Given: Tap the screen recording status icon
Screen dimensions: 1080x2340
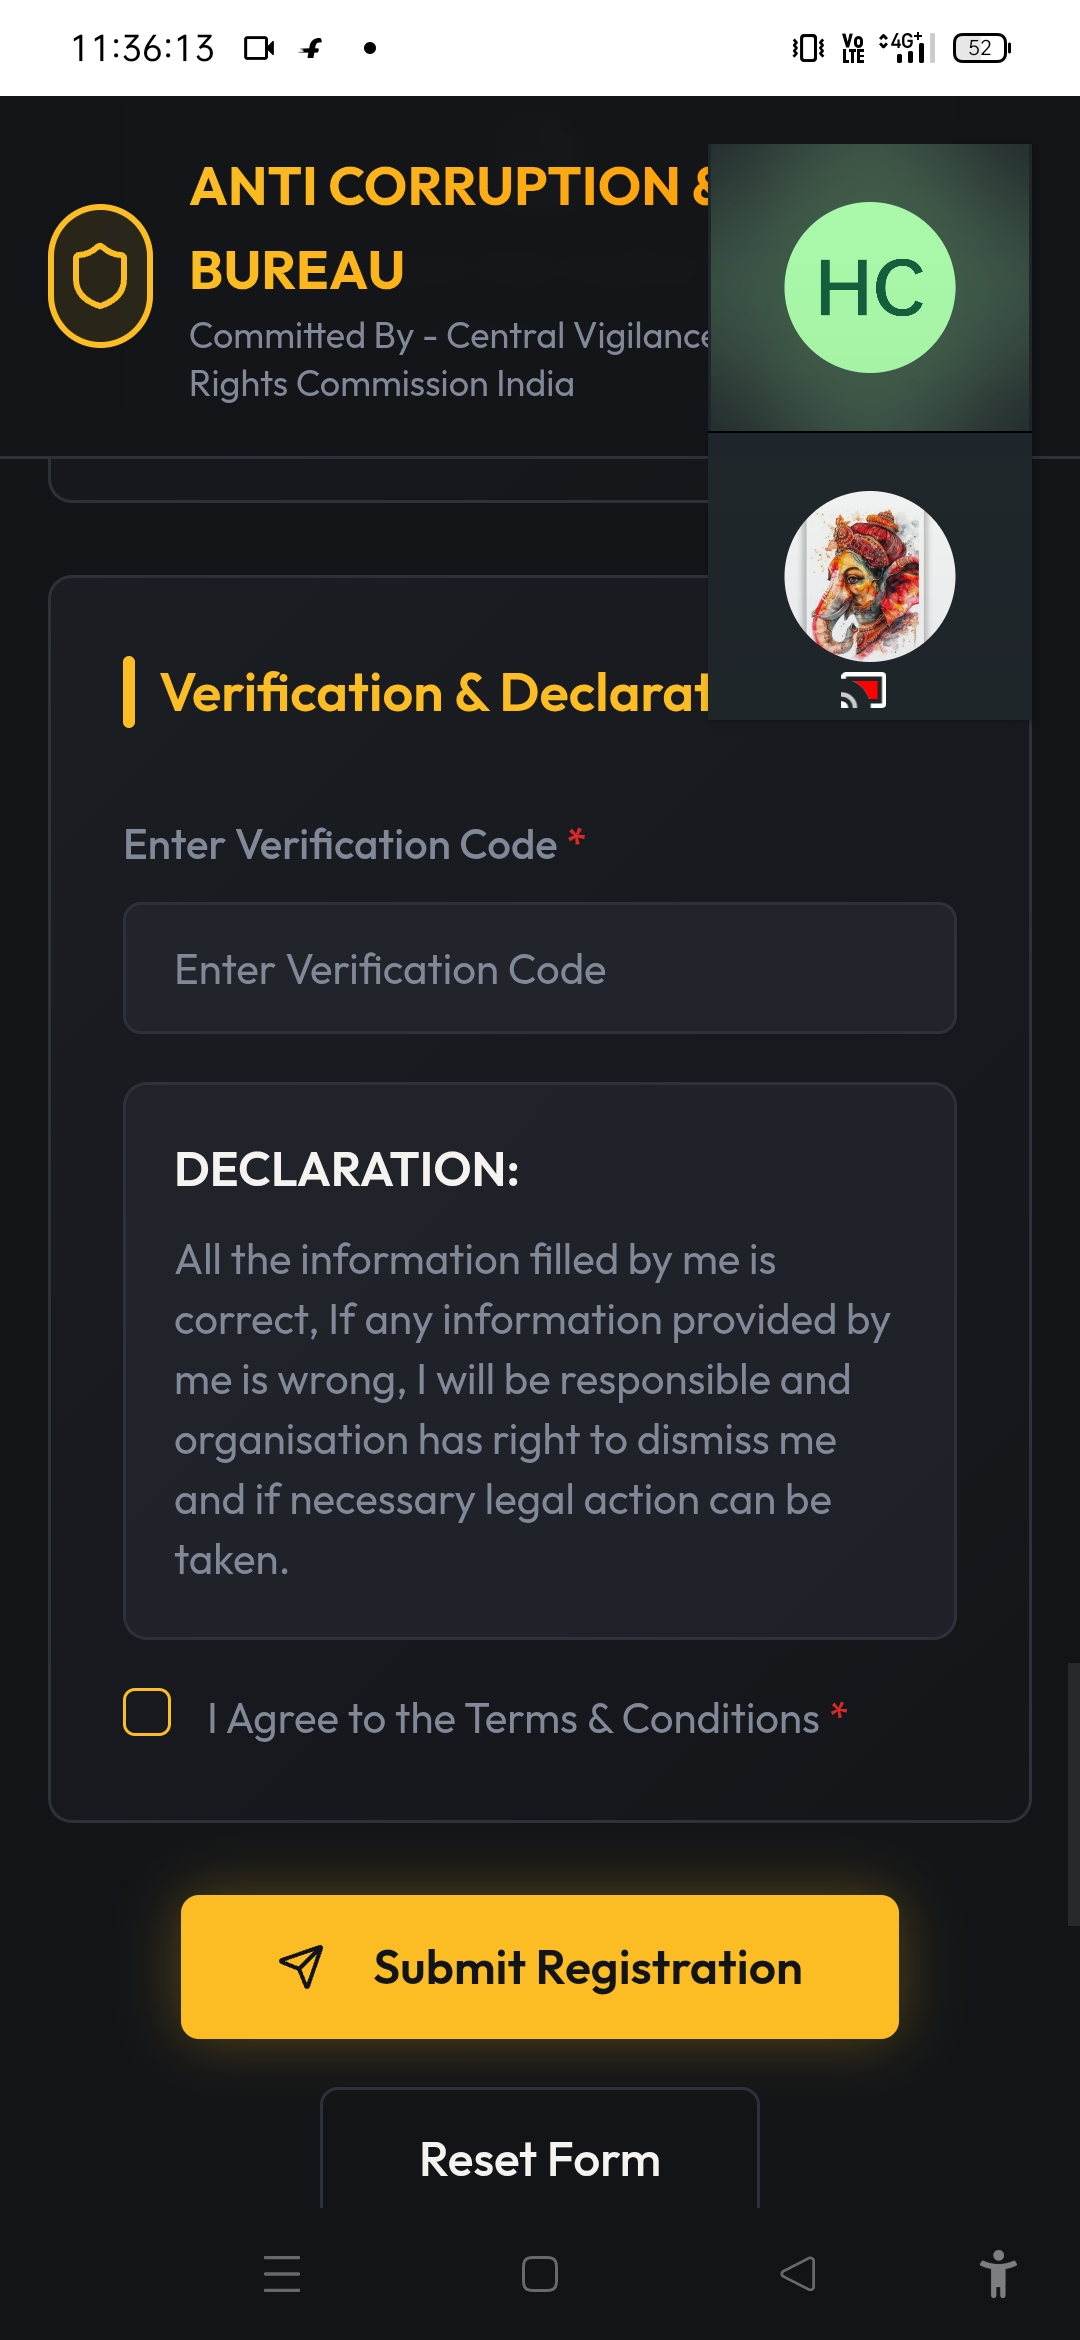Looking at the screenshot, I should [259, 48].
